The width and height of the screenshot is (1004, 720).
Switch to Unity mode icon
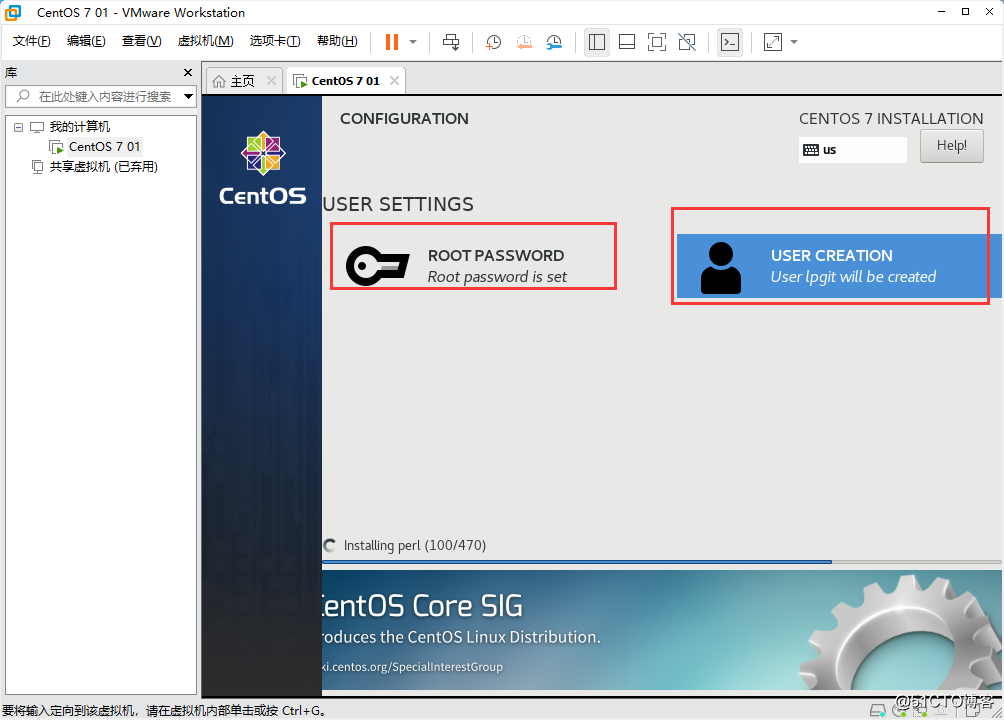pos(687,42)
